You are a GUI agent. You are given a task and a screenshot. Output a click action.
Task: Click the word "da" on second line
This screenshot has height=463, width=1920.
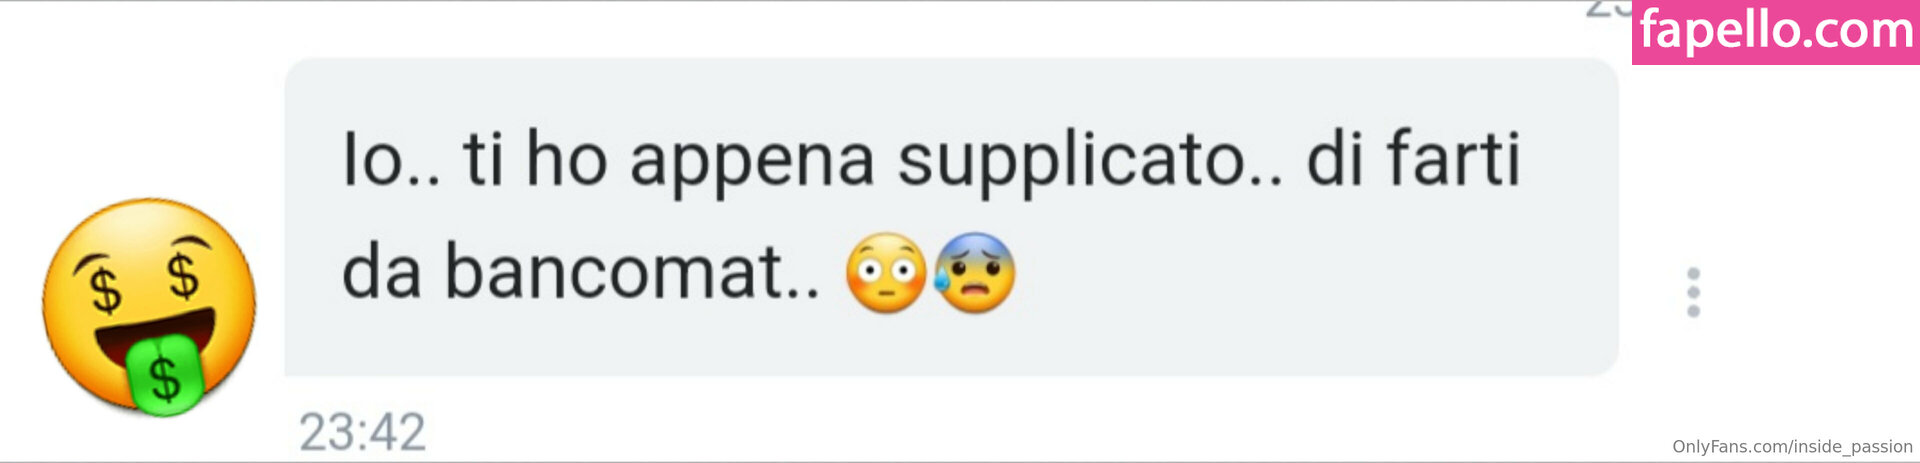pyautogui.click(x=381, y=271)
